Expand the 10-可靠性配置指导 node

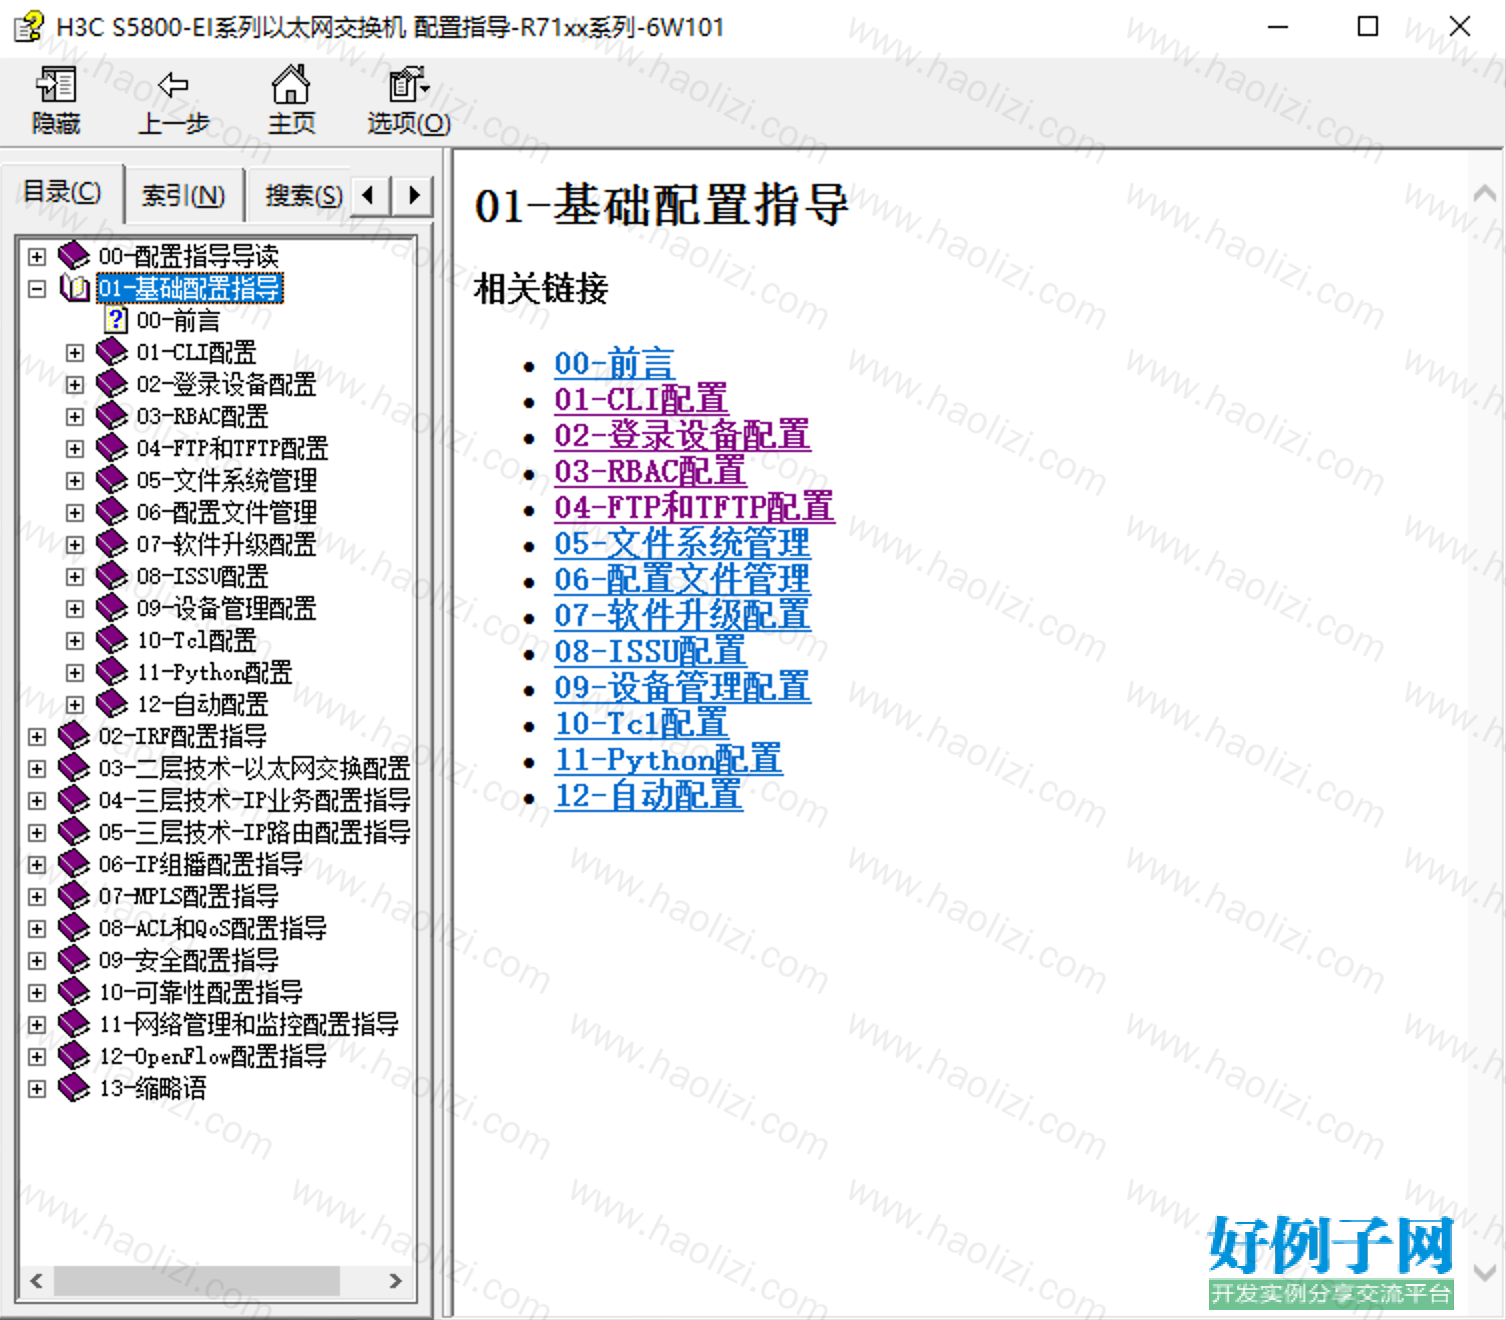37,993
